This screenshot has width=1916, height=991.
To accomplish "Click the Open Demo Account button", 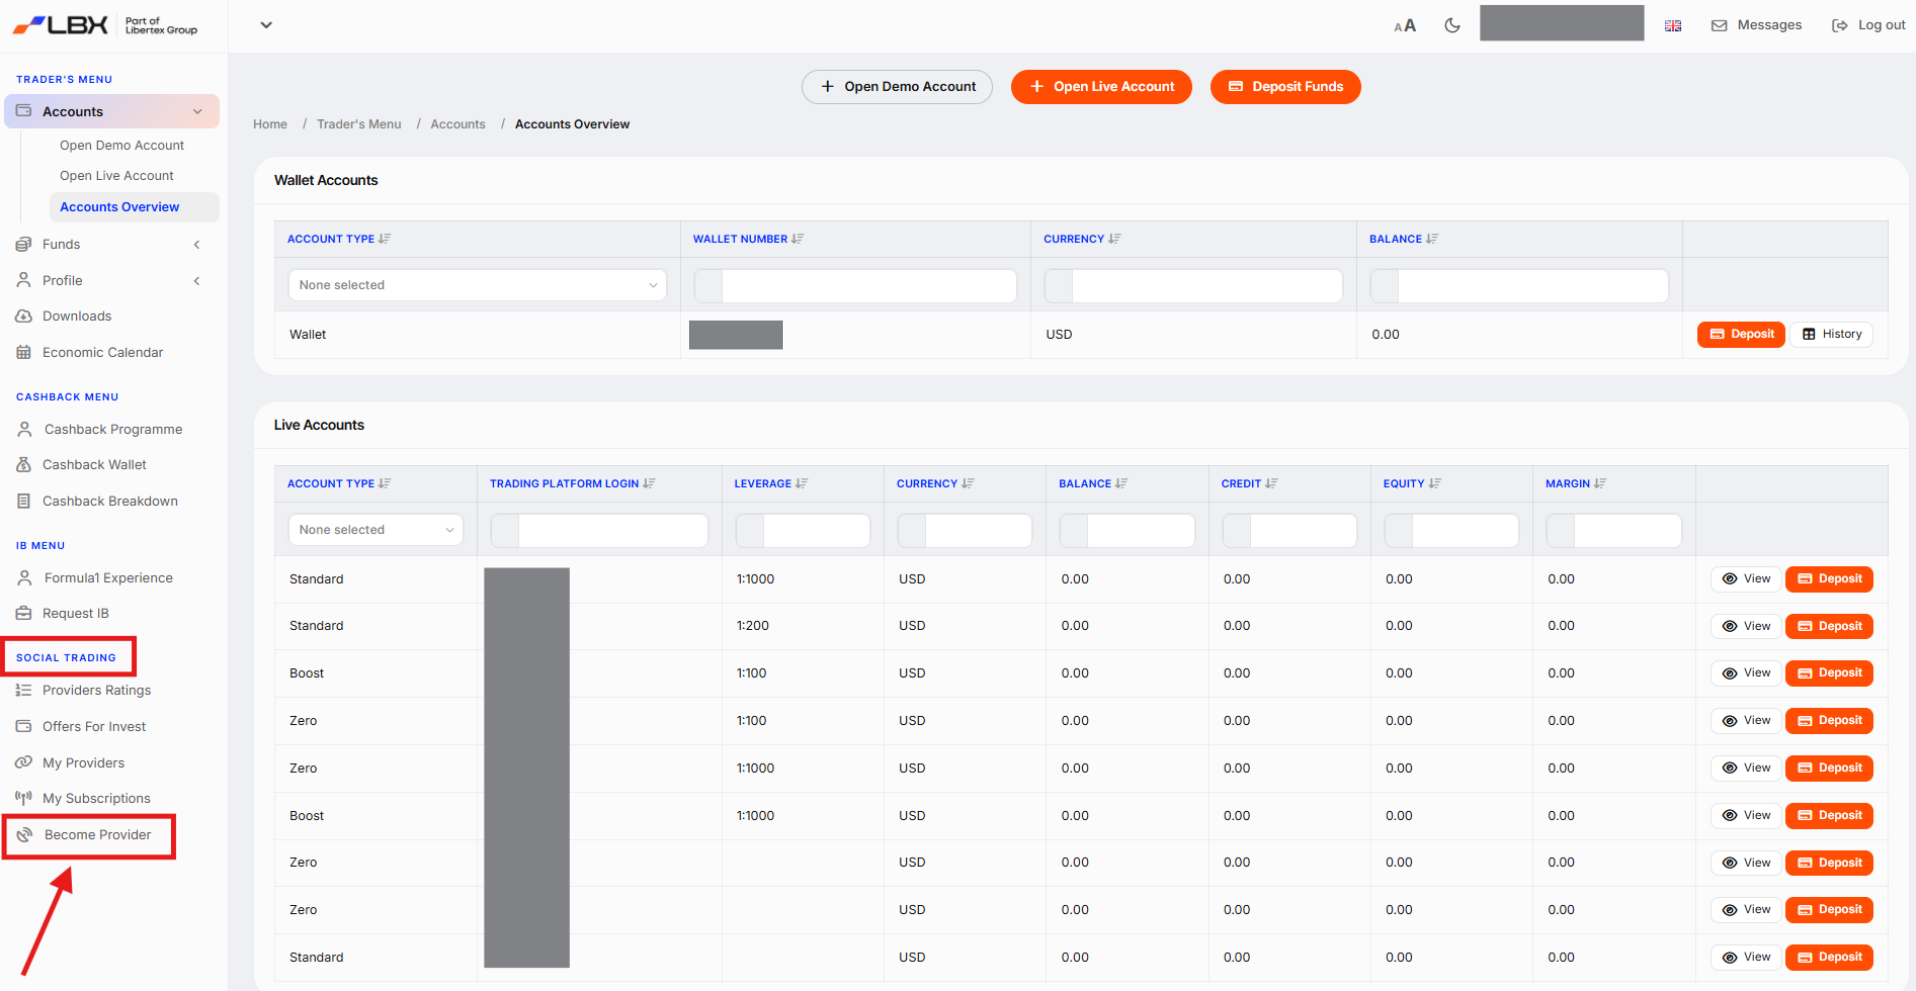I will [897, 87].
